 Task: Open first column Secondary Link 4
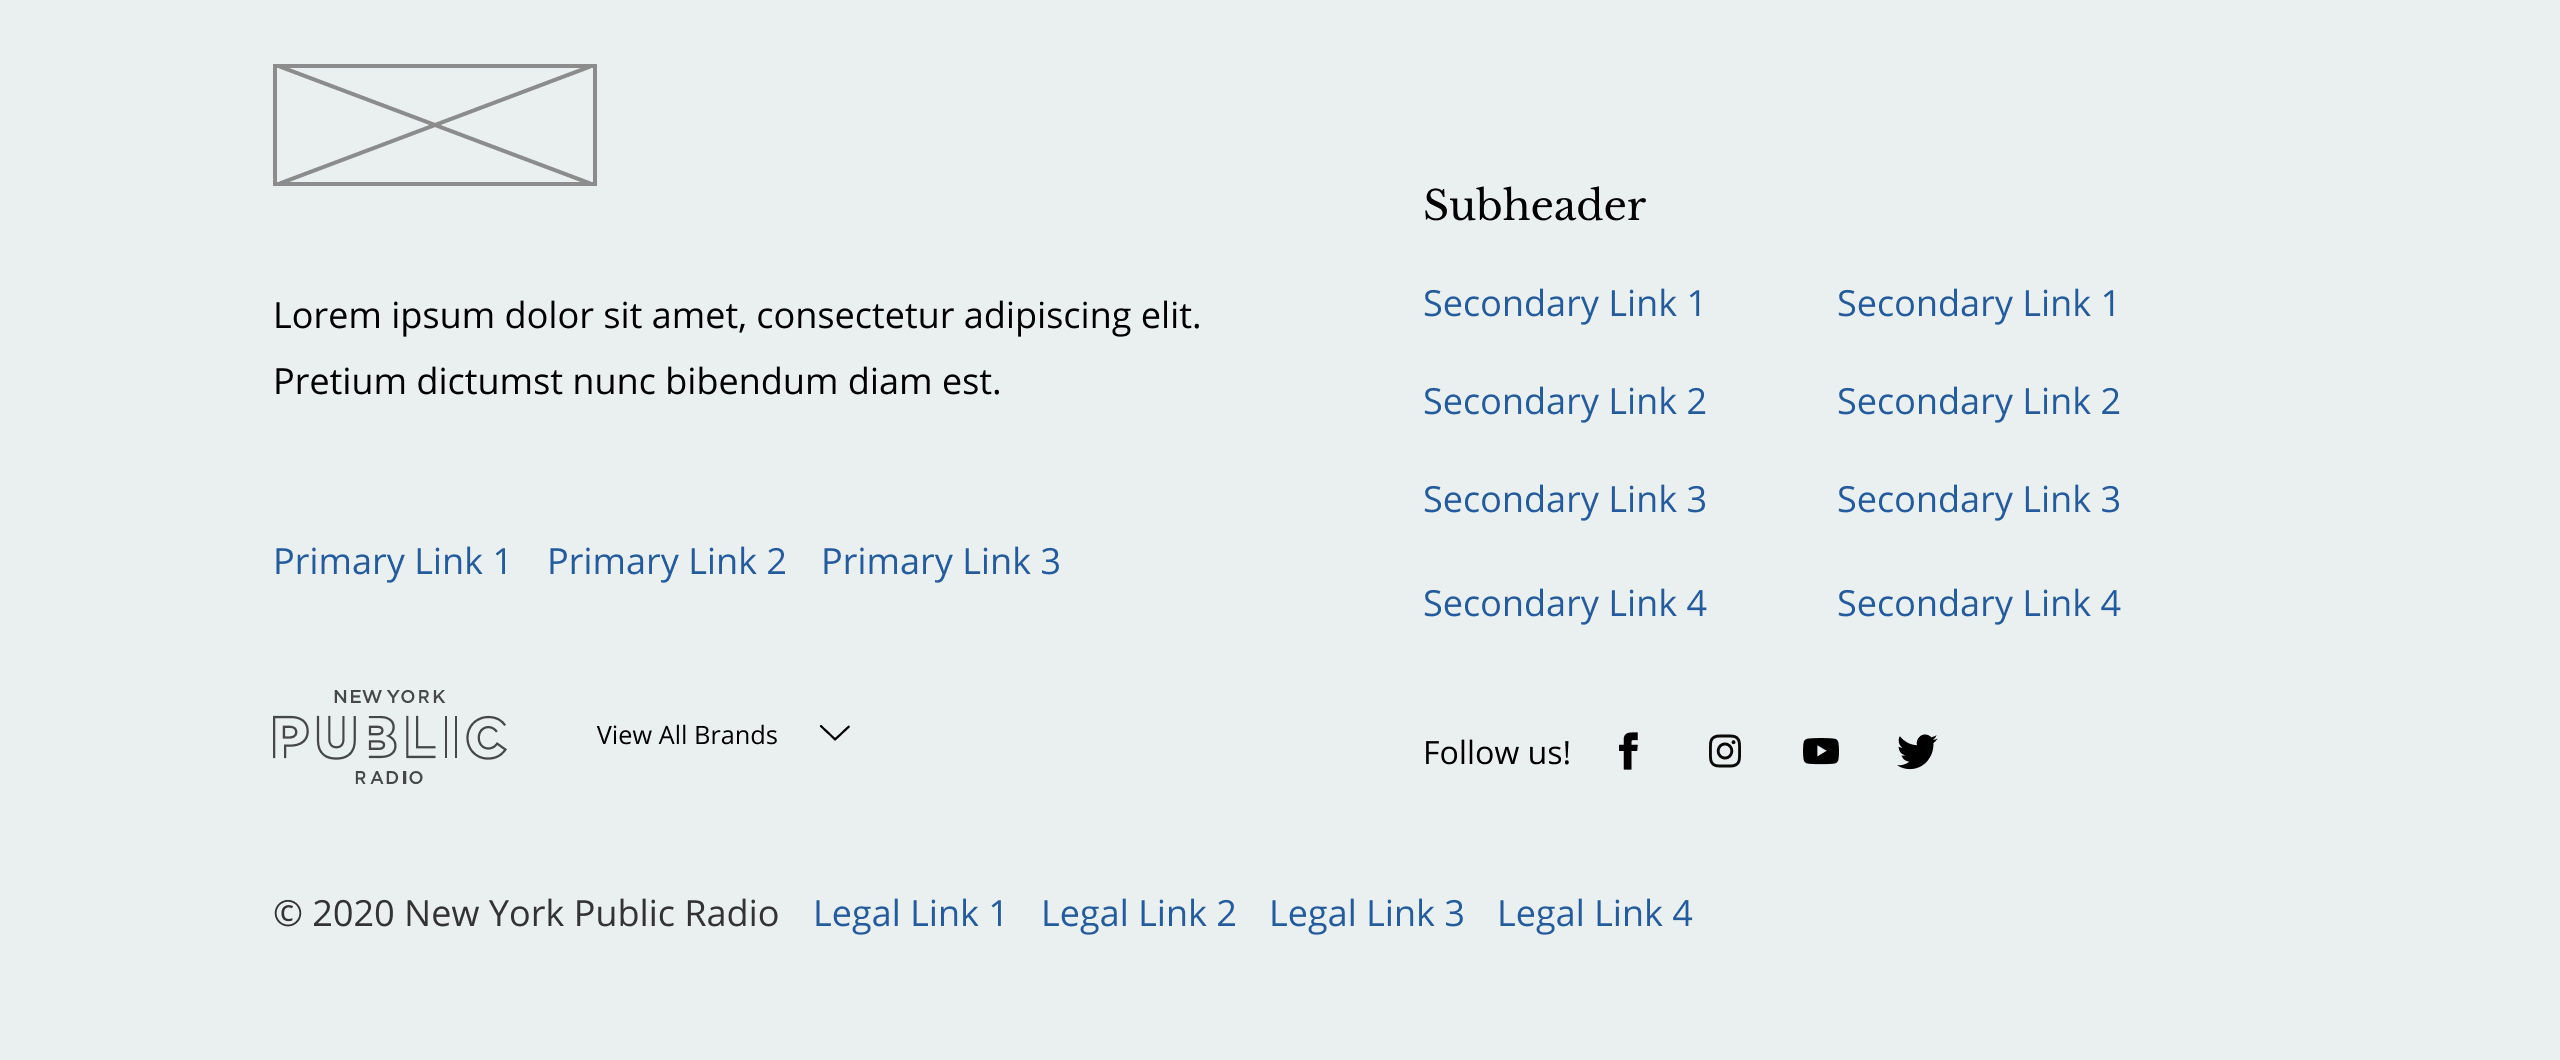1564,604
